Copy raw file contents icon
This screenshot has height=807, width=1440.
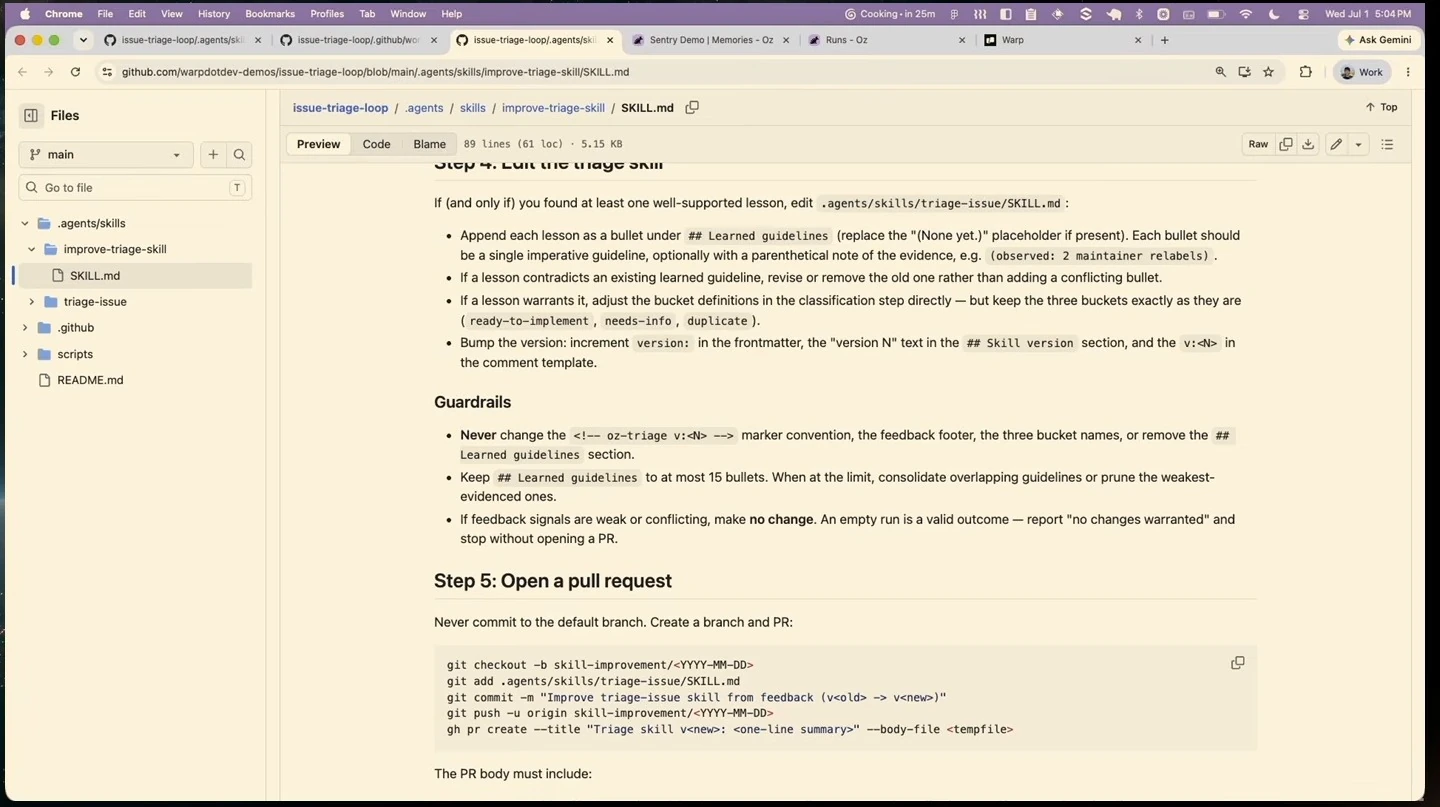pos(1286,144)
